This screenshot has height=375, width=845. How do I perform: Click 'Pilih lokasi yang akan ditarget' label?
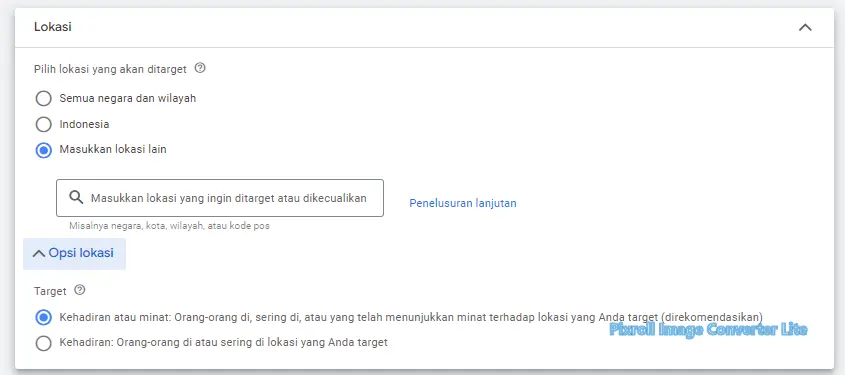(x=110, y=69)
